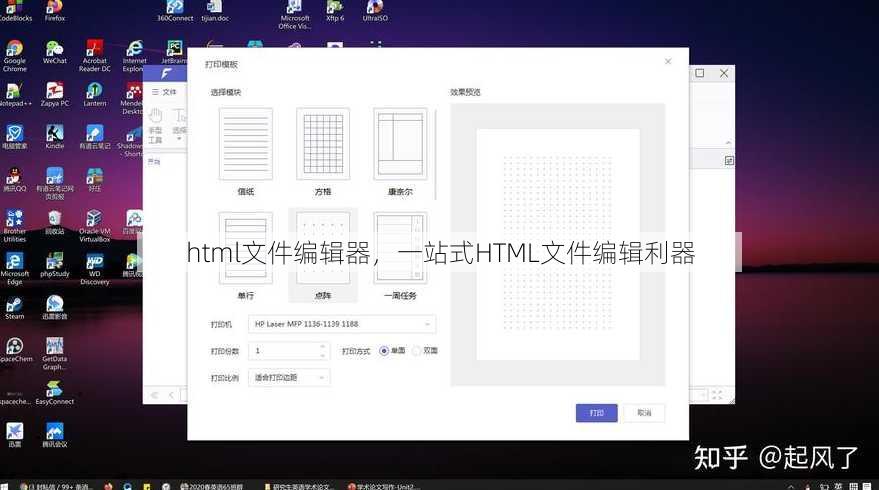This screenshot has height=490, width=879.
Task: Close the 打印模板 dialog with X
Action: tap(668, 61)
